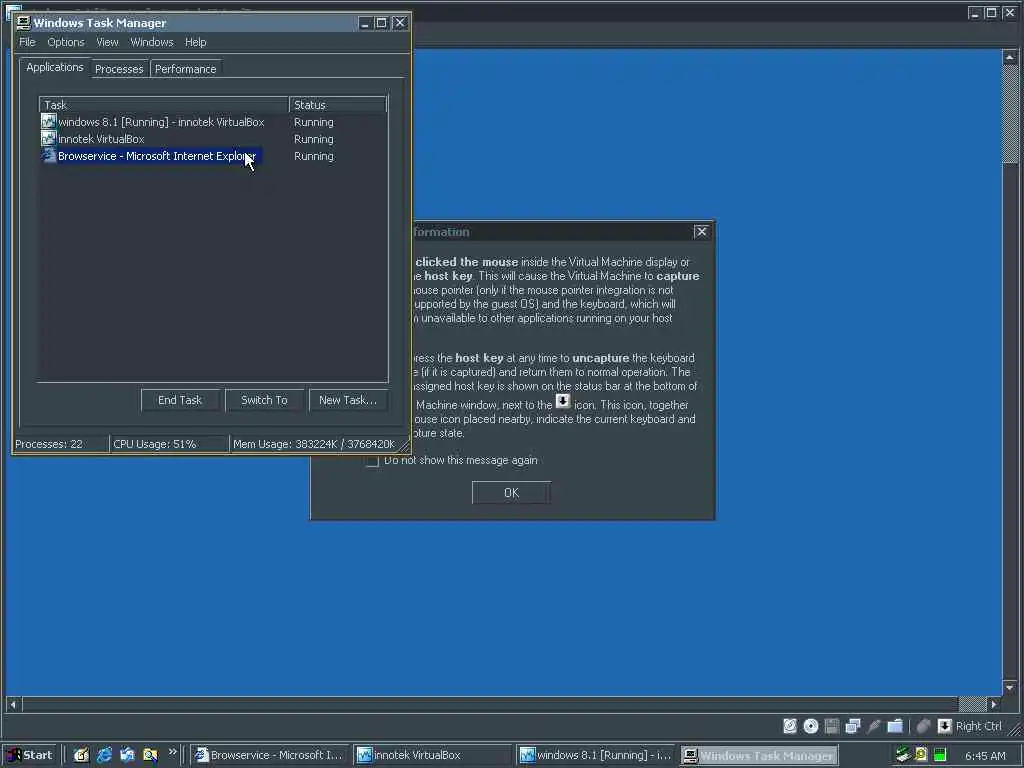The image size is (1024, 768).
Task: Sort the list by the Status column header
Action: click(x=338, y=104)
